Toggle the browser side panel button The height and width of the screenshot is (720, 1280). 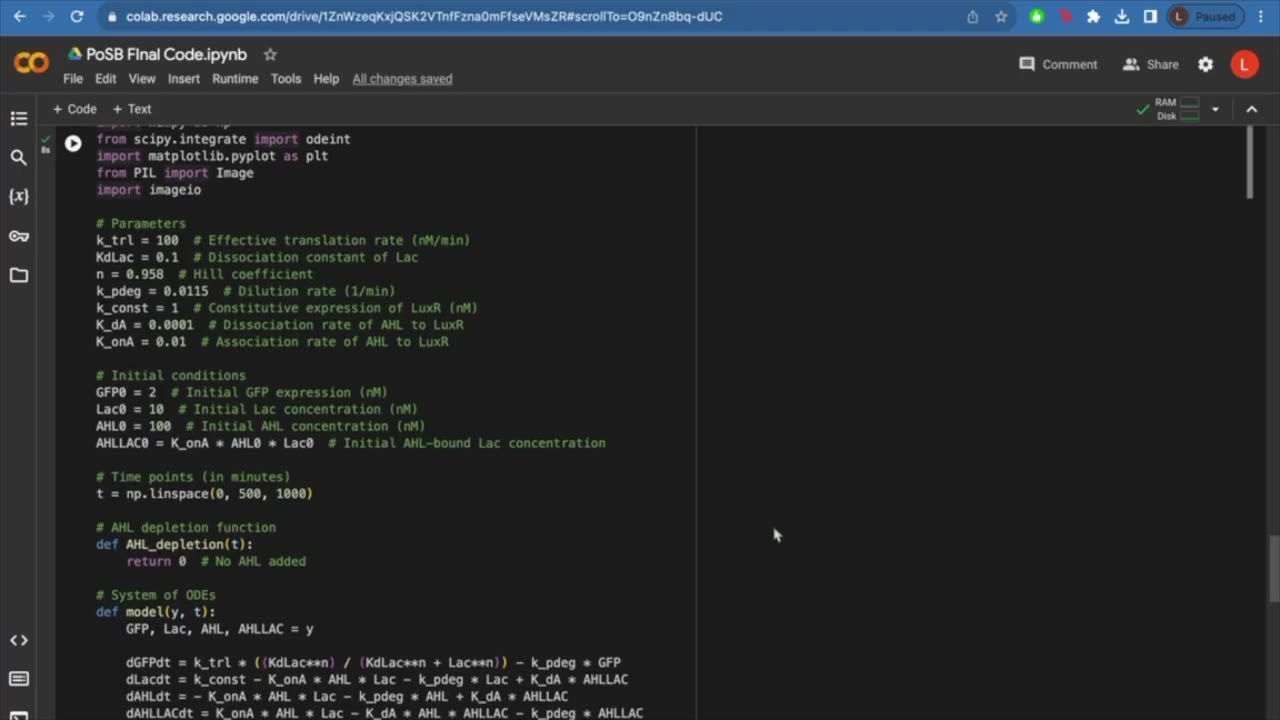click(1150, 16)
